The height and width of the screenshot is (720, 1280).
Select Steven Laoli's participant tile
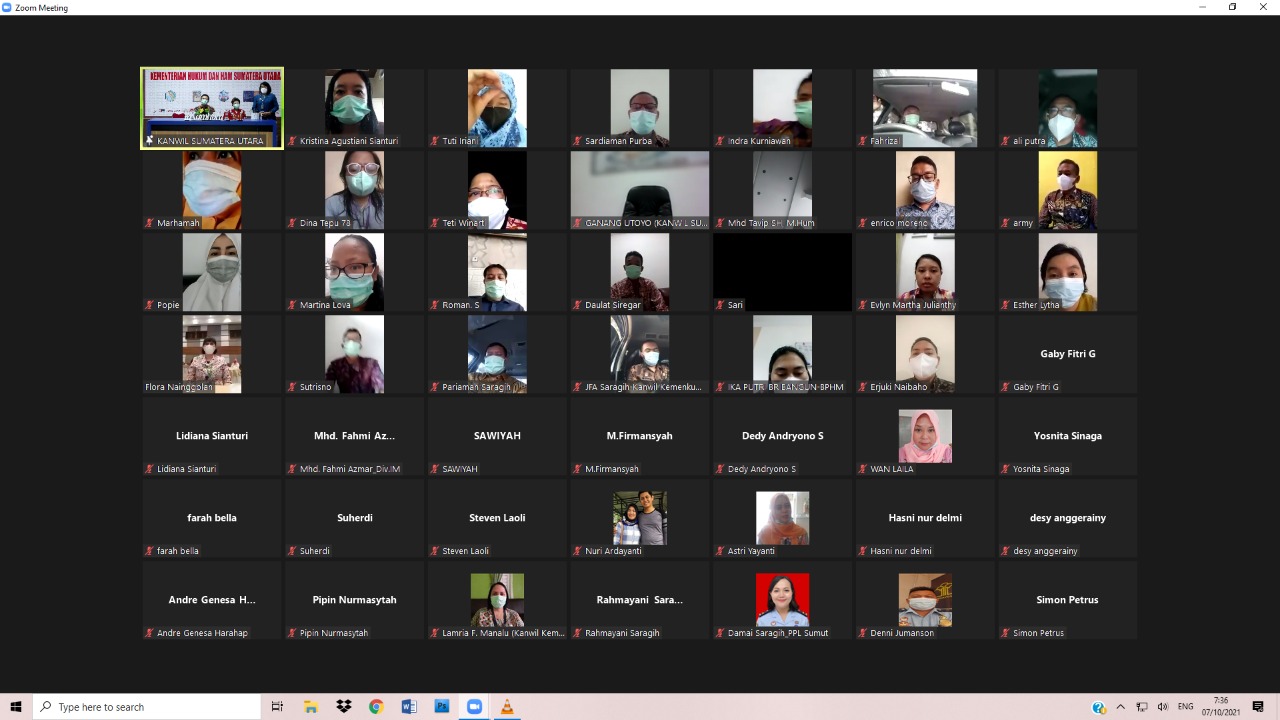pyautogui.click(x=497, y=518)
